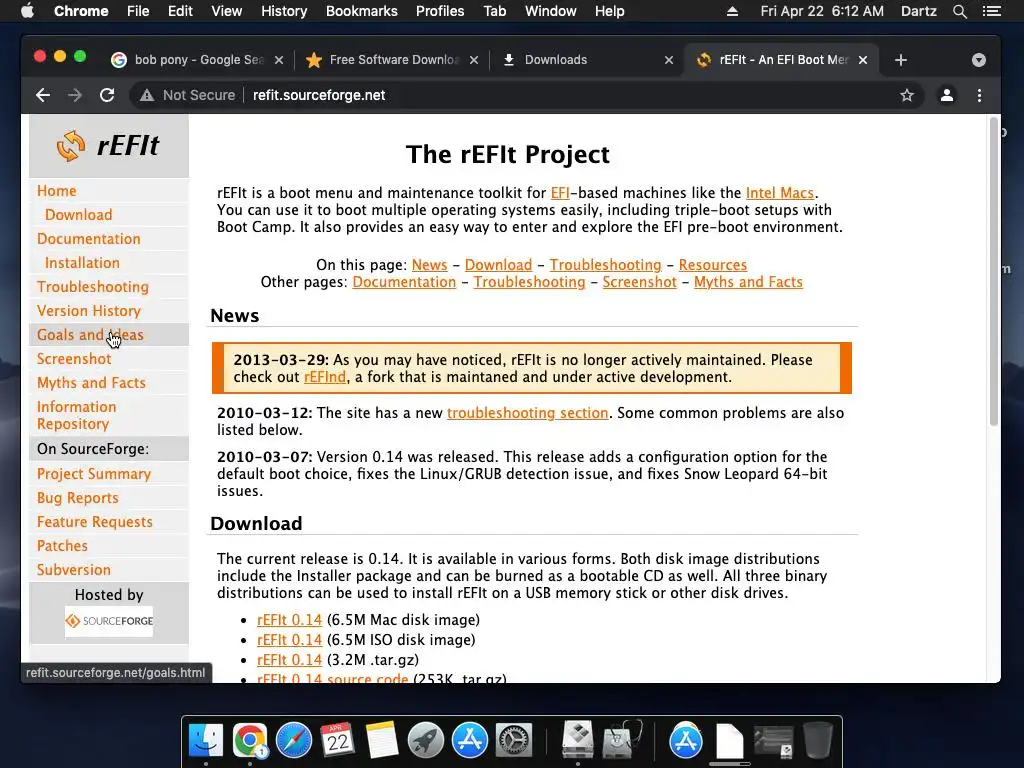This screenshot has height=768, width=1024.
Task: Close the Downloads tab
Action: (x=669, y=60)
